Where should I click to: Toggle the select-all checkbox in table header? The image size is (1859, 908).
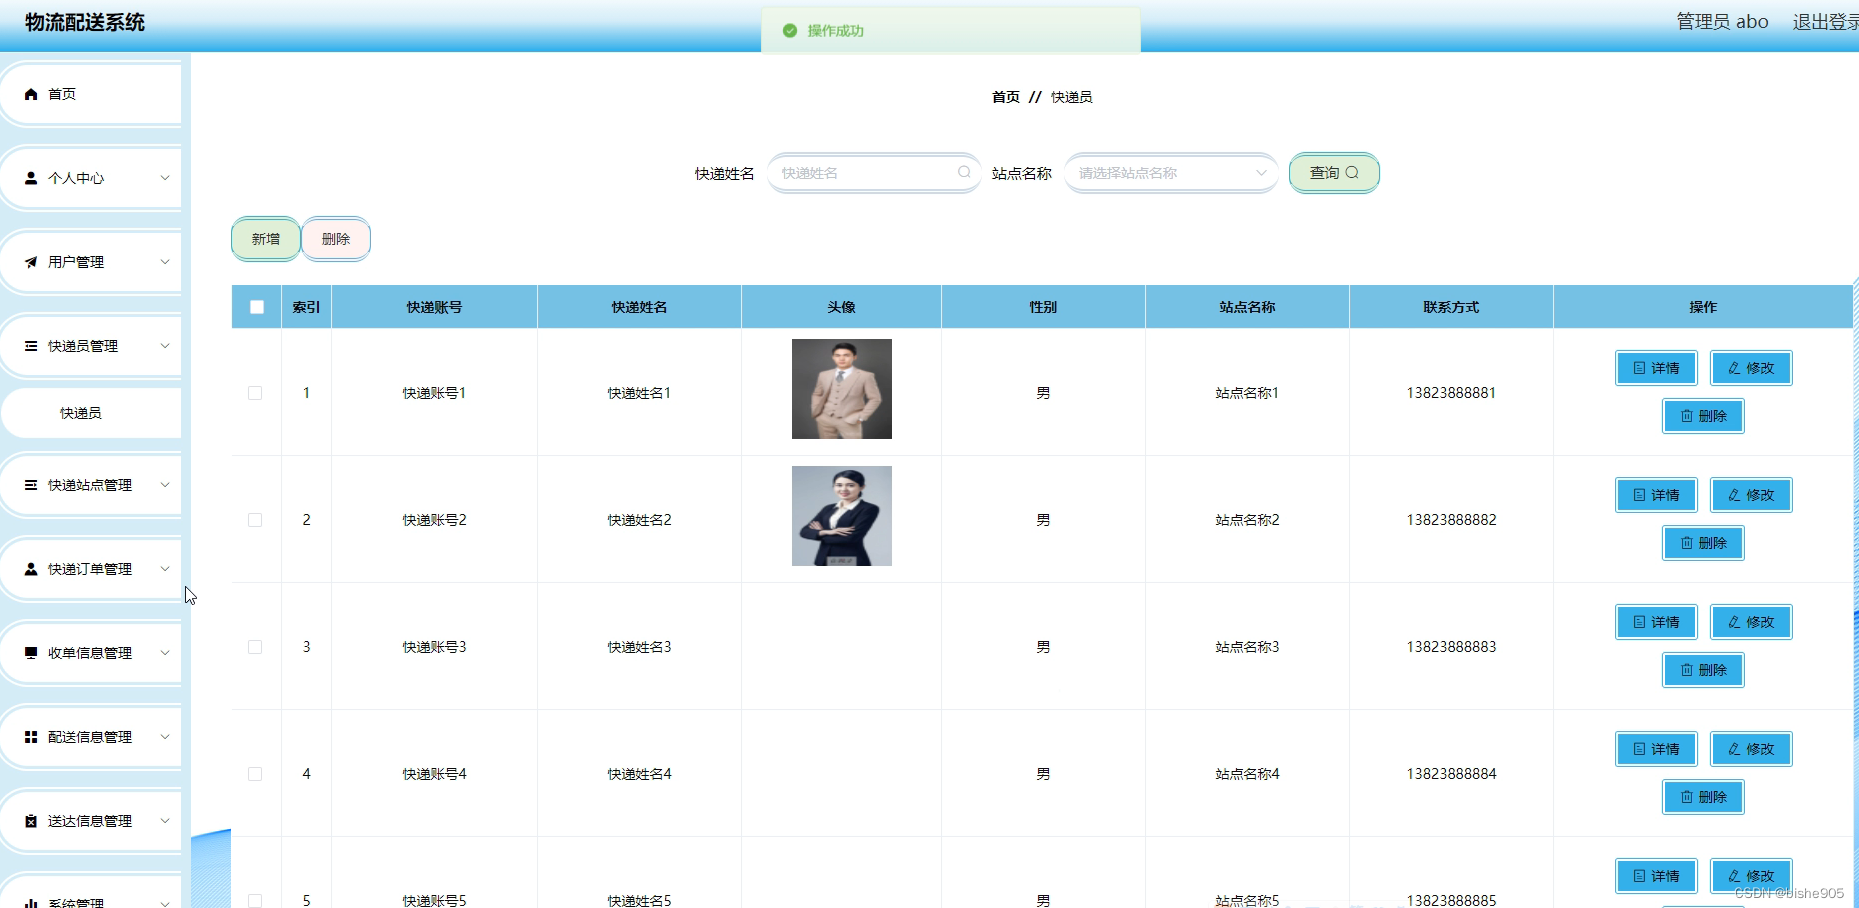tap(256, 306)
